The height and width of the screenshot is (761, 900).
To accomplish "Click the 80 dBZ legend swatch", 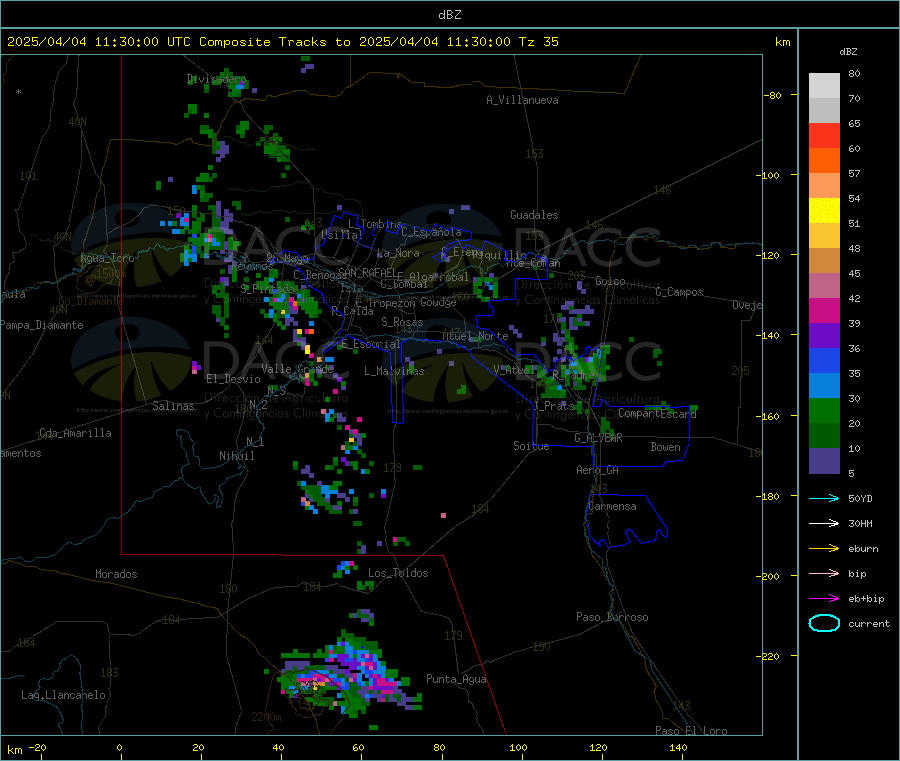I will 824,86.
